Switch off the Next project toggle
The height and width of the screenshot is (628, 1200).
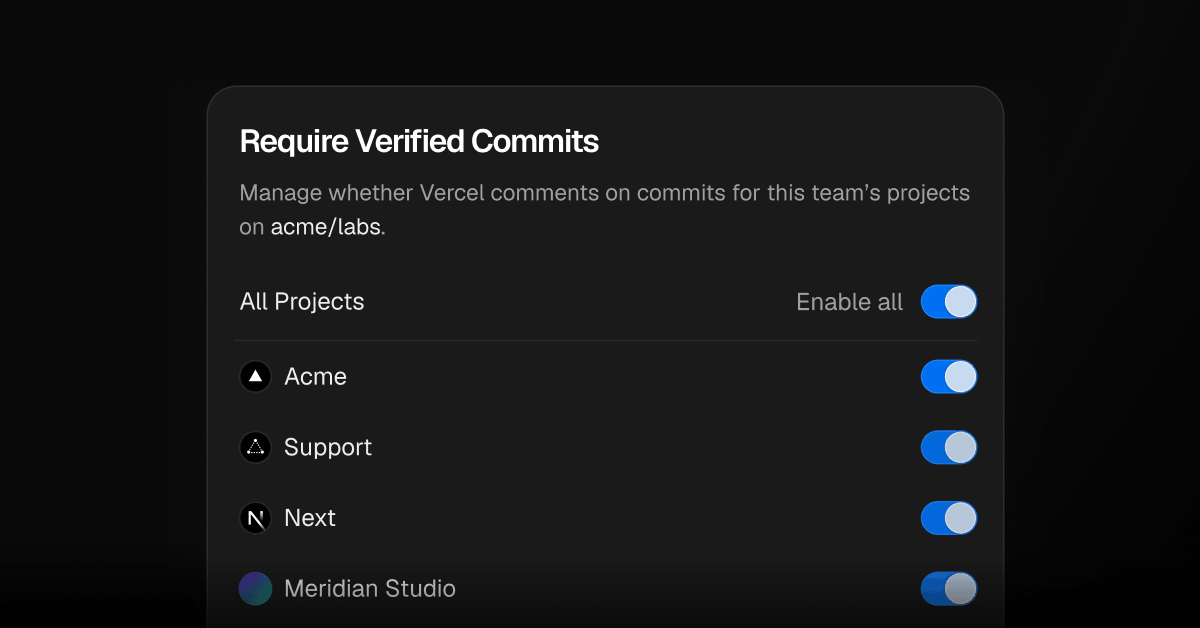point(949,518)
